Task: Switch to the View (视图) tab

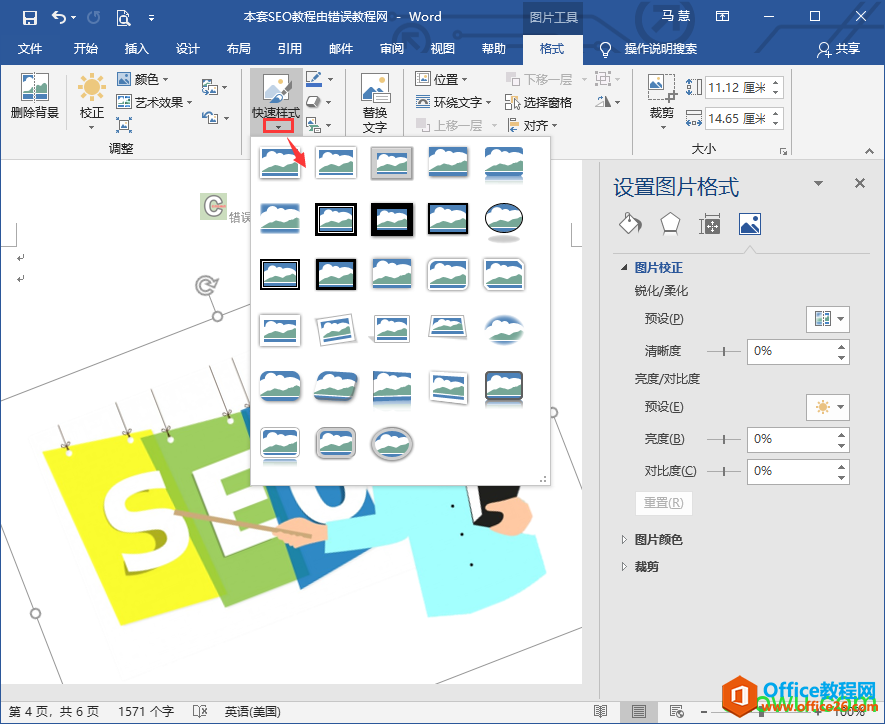Action: click(442, 49)
